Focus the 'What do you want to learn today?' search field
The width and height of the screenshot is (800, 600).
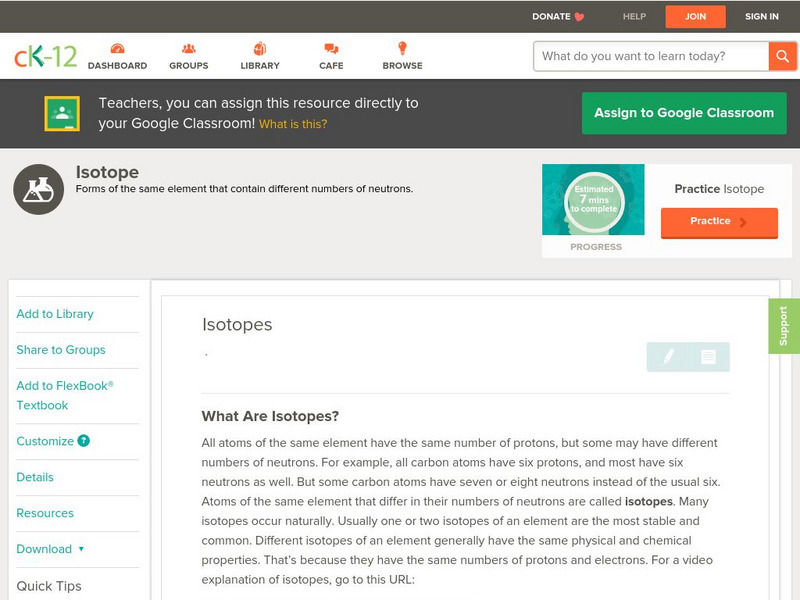coord(651,56)
